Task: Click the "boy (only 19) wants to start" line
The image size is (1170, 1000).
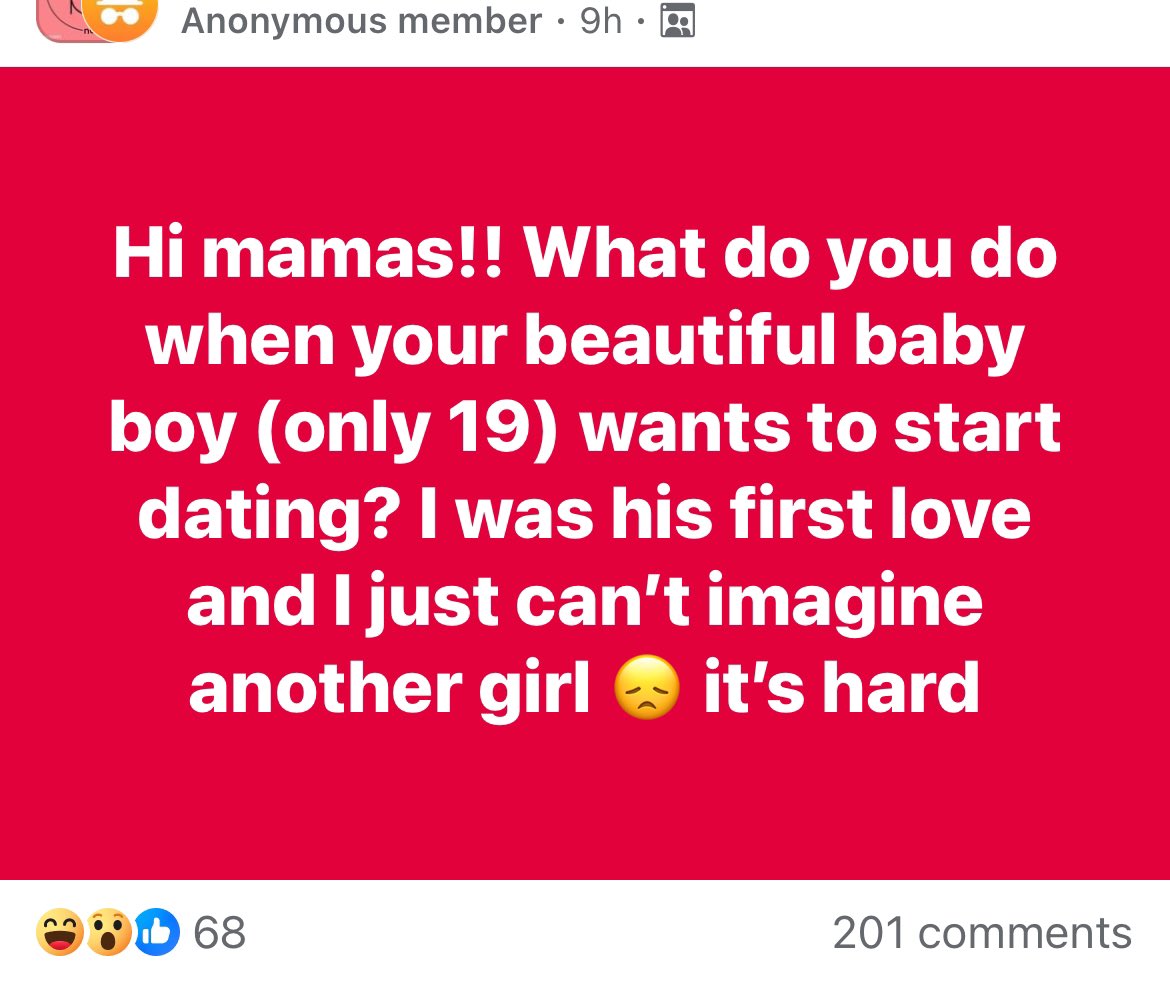Action: [584, 428]
